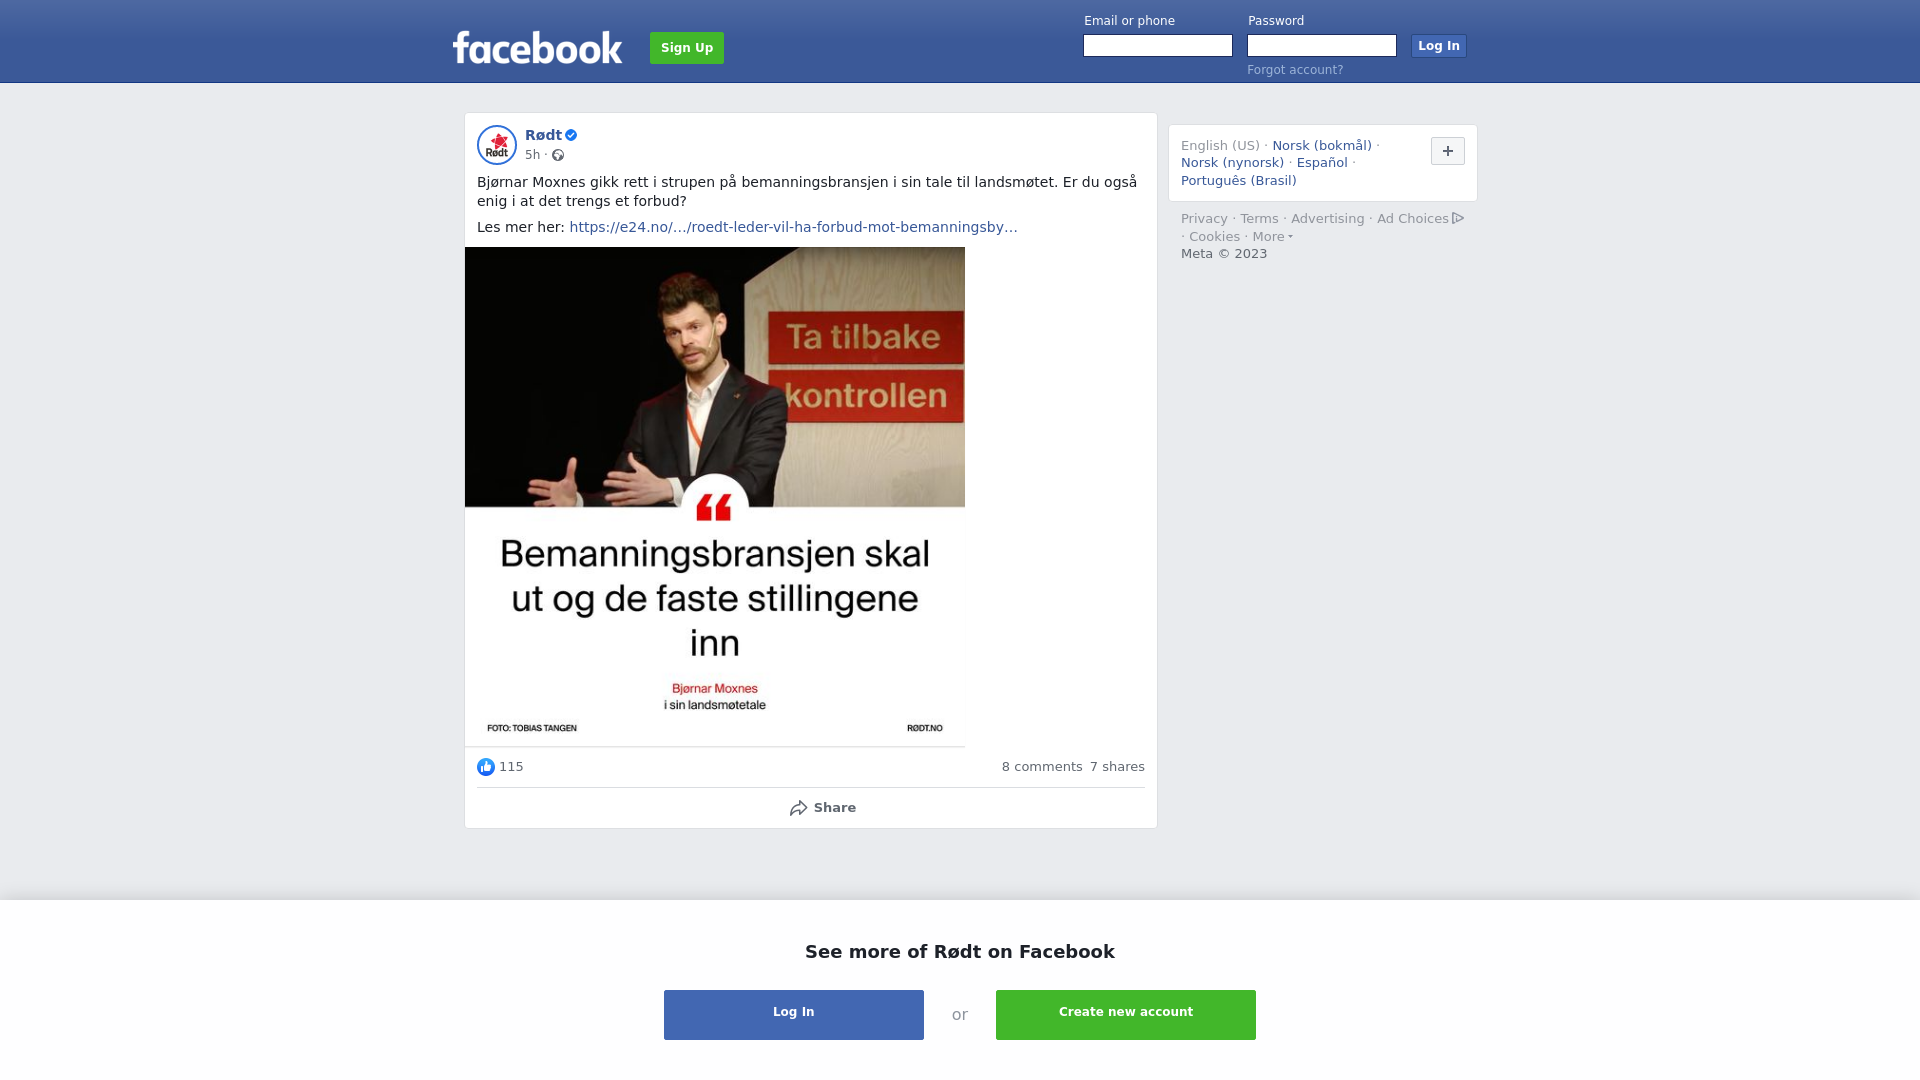Click the Share arrow icon
The width and height of the screenshot is (1920, 1080).
798,808
